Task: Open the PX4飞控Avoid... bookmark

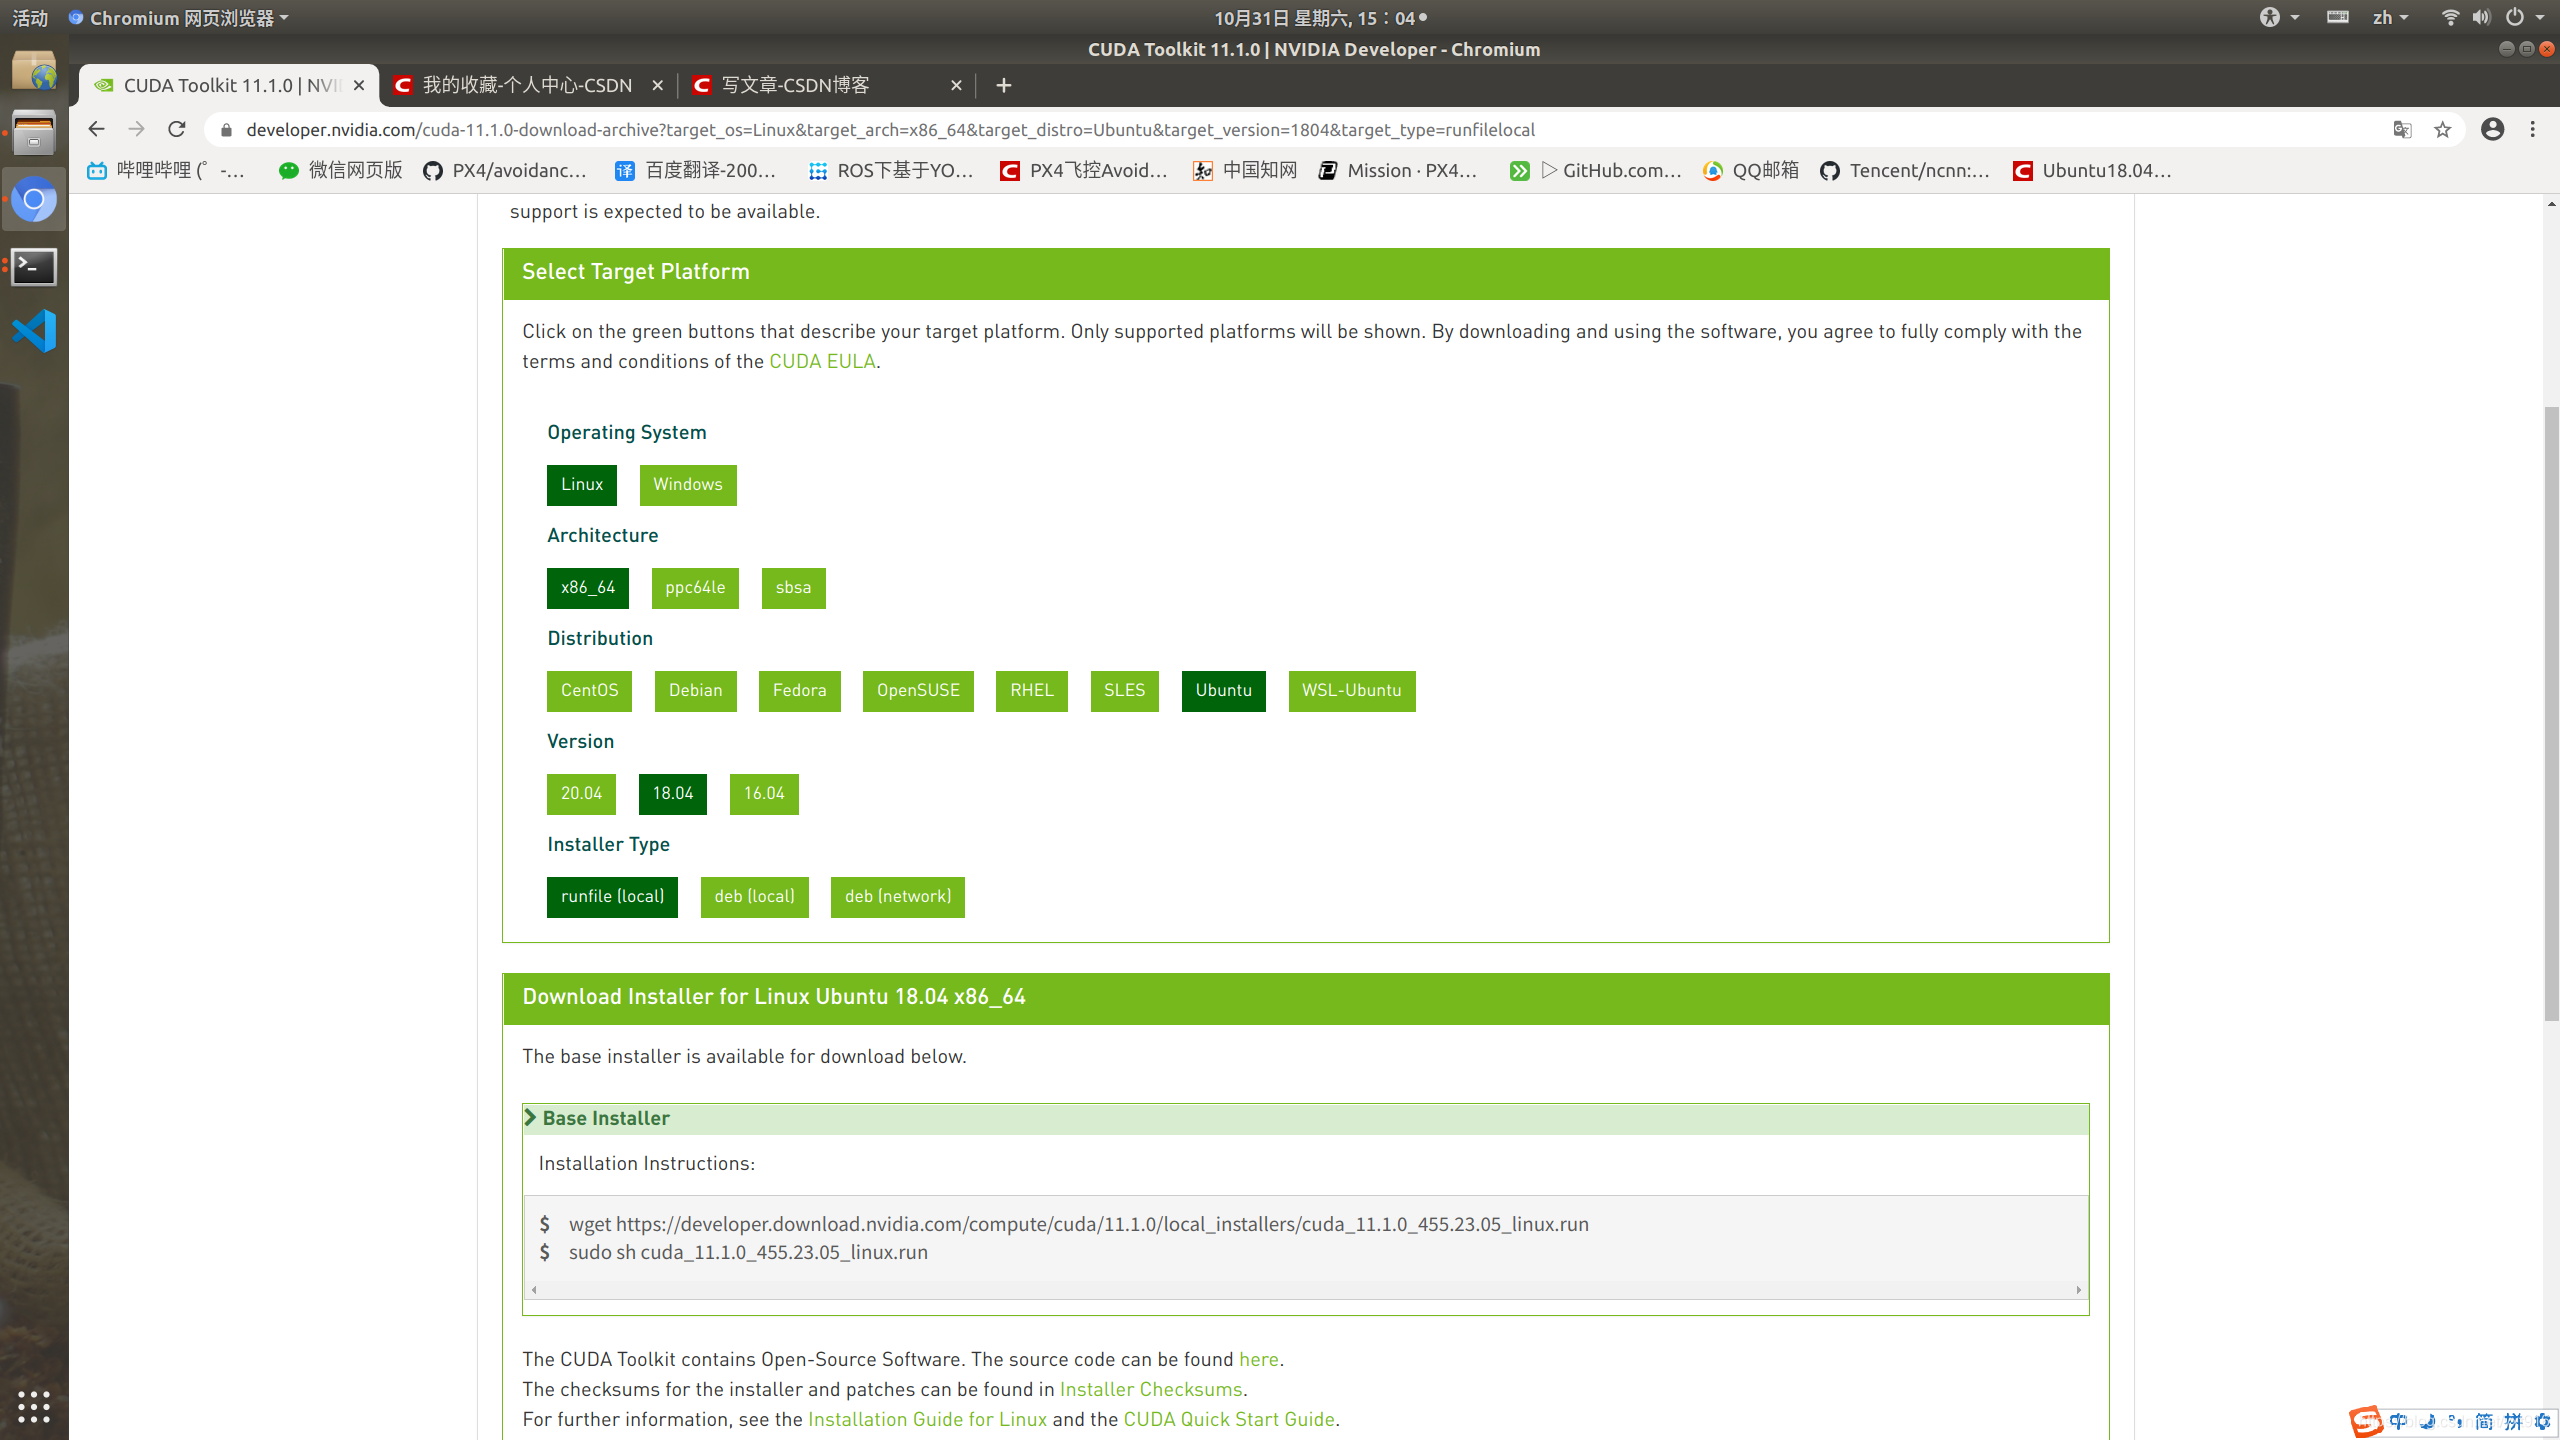Action: [x=1084, y=171]
